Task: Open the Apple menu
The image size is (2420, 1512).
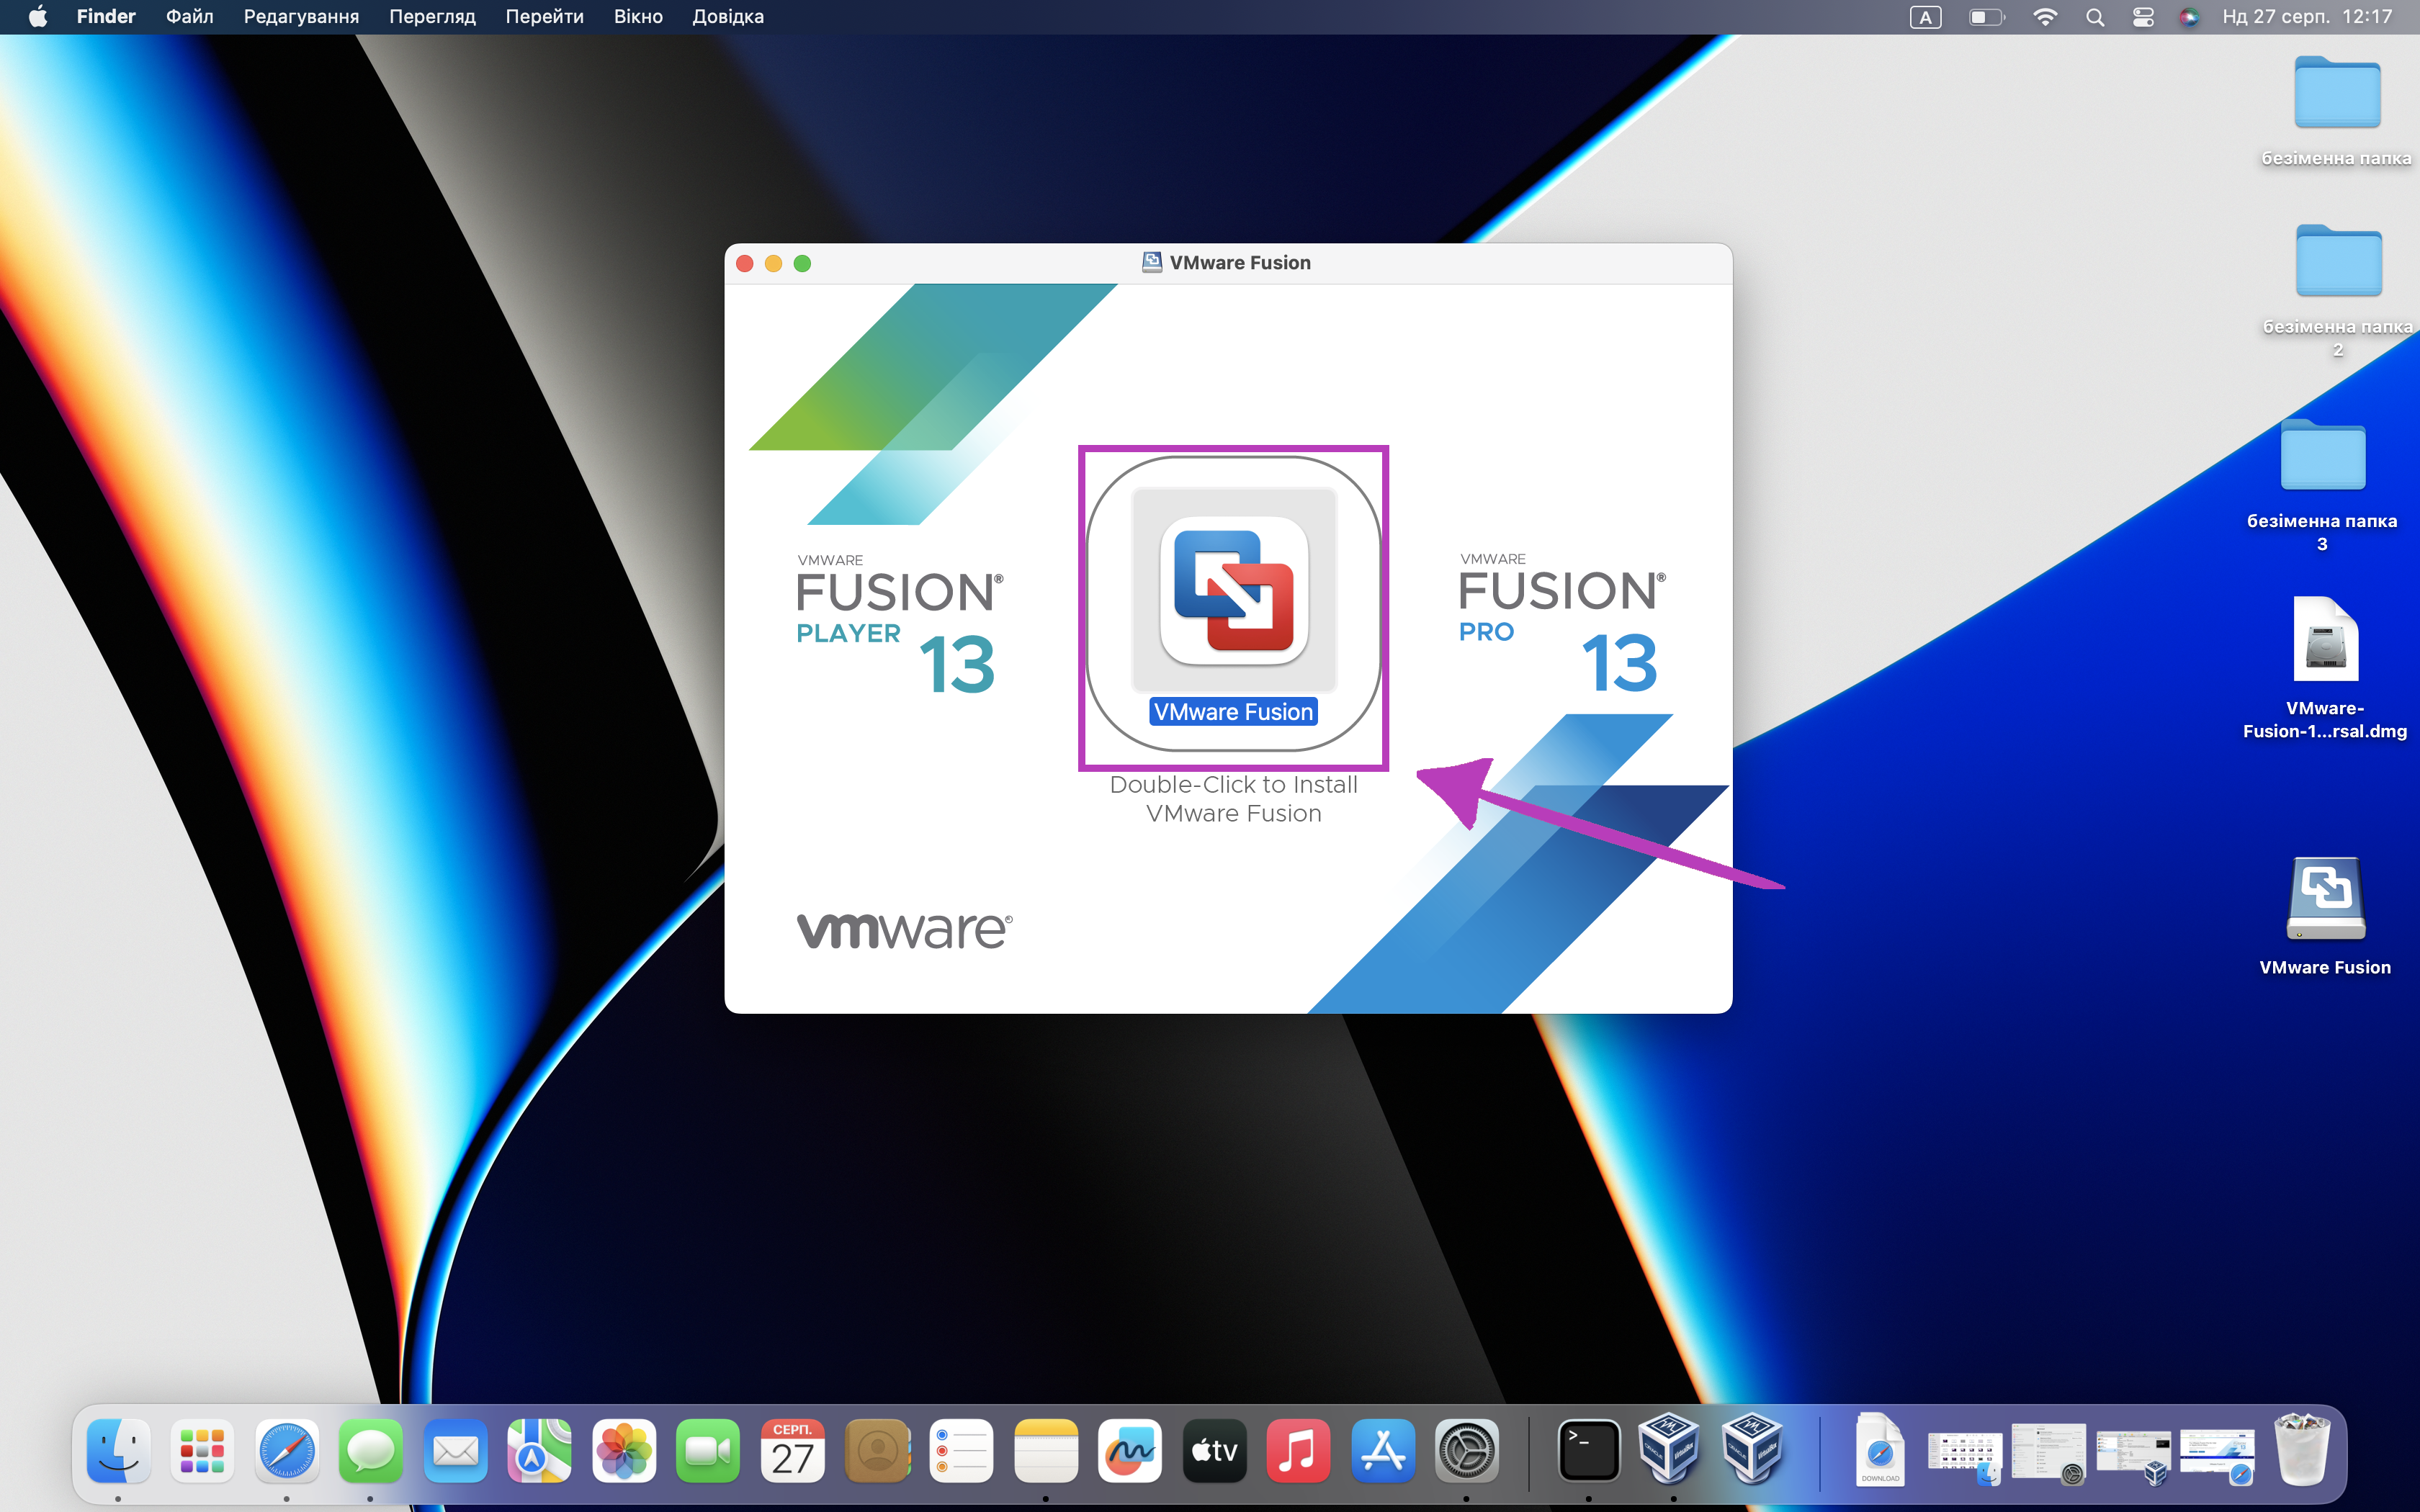Action: click(38, 17)
